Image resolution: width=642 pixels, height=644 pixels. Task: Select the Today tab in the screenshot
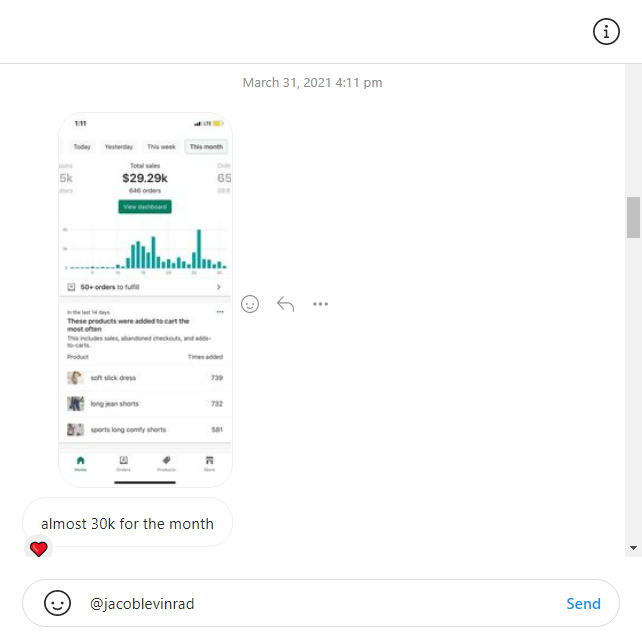(82, 147)
